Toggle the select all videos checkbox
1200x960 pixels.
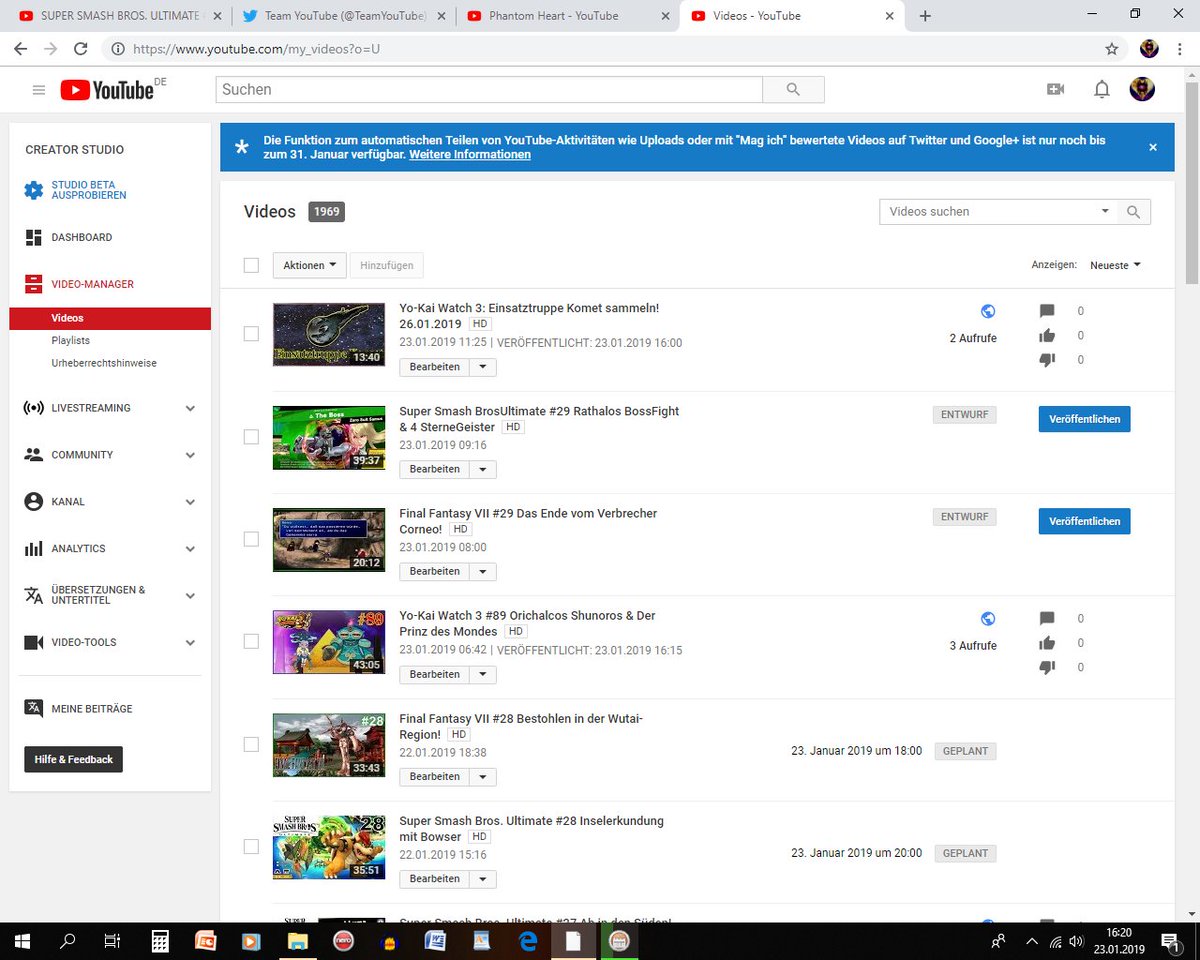click(x=251, y=265)
